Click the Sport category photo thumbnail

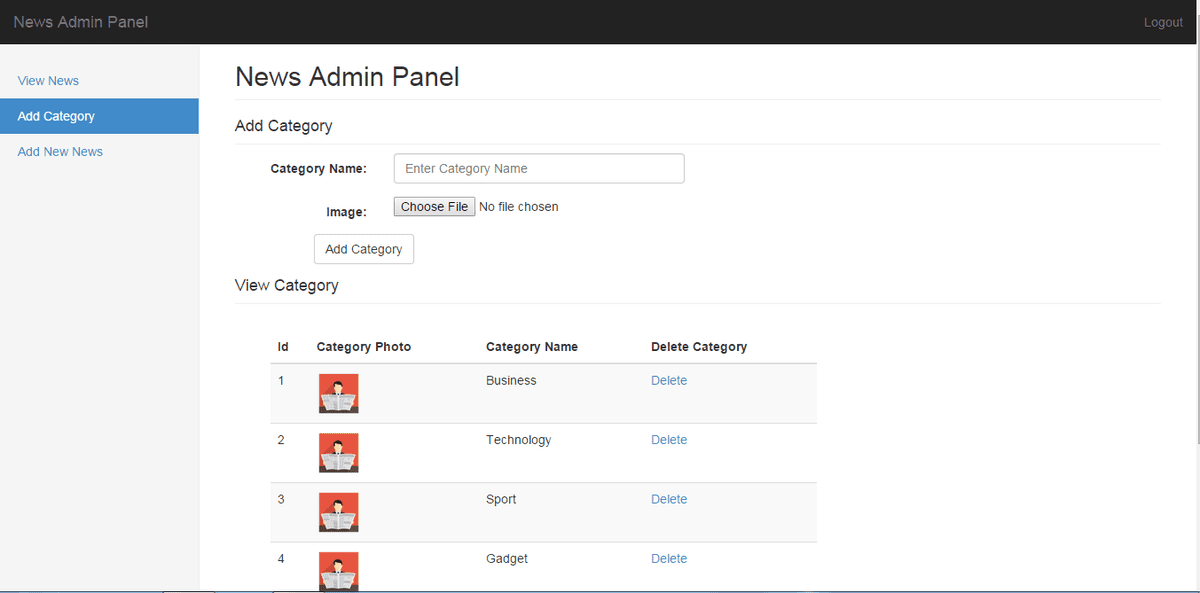(x=338, y=512)
